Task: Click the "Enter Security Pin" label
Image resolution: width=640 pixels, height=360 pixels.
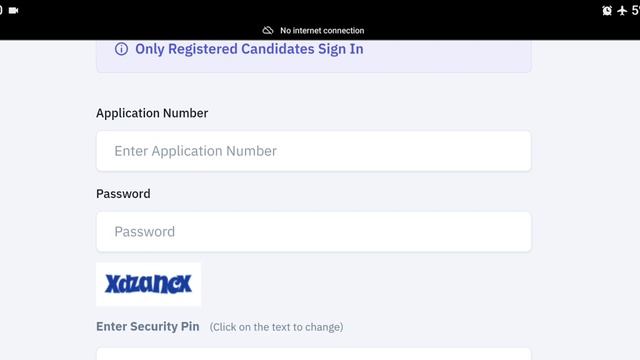Action: tap(148, 327)
